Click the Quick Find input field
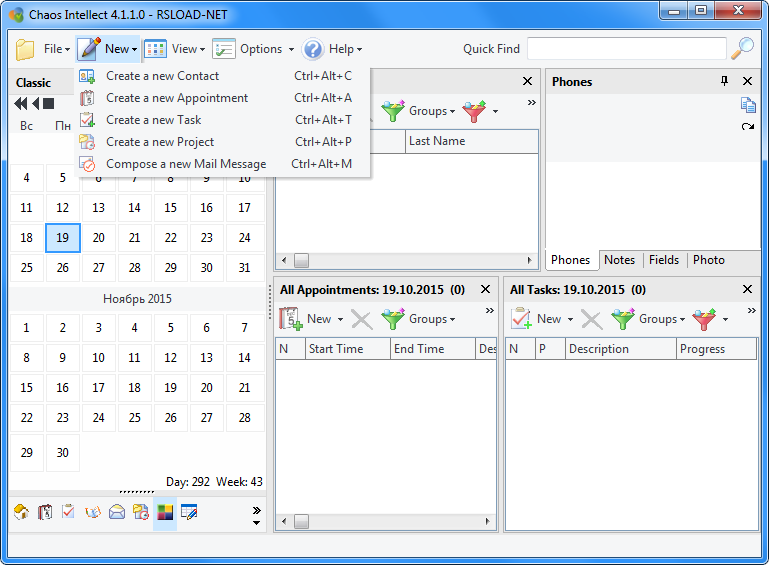Viewport: 769px width, 565px height. (627, 49)
